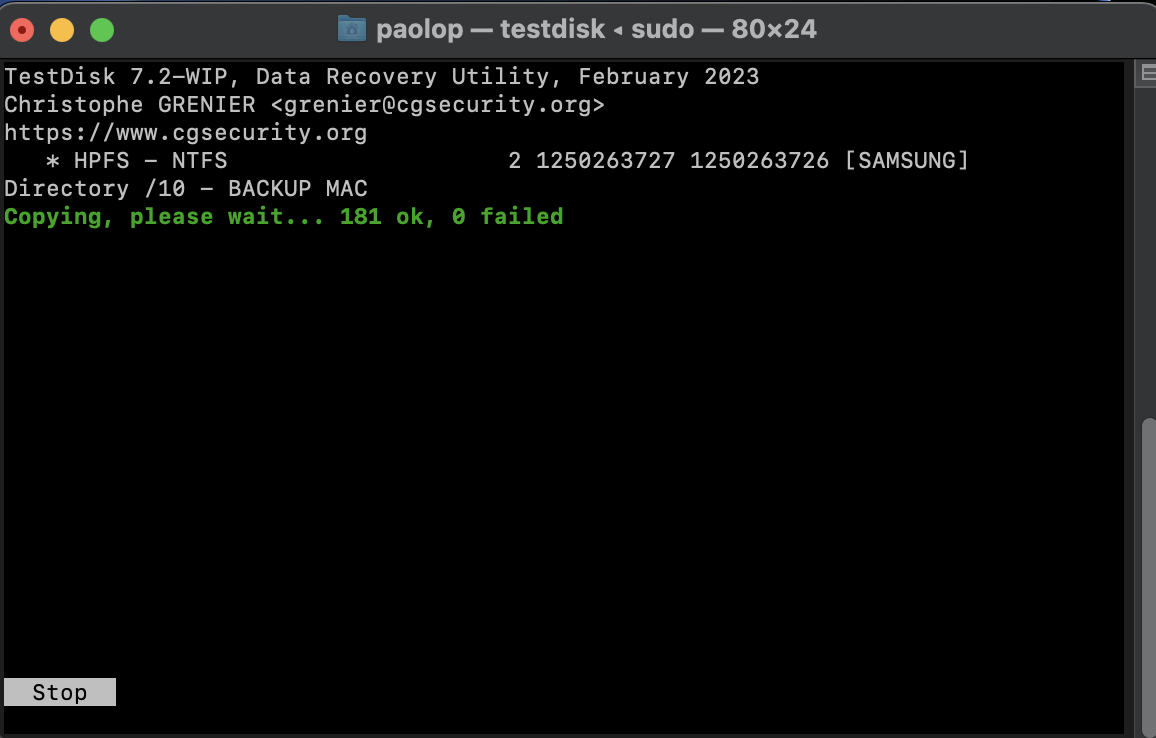Click the window title text 'paolop — testdisk'
The image size is (1156, 738).
(490, 29)
